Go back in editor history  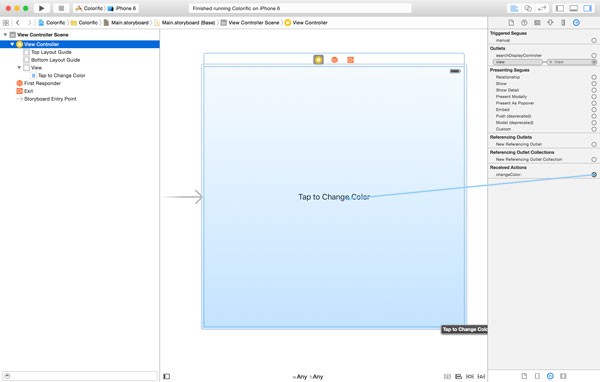coord(18,23)
